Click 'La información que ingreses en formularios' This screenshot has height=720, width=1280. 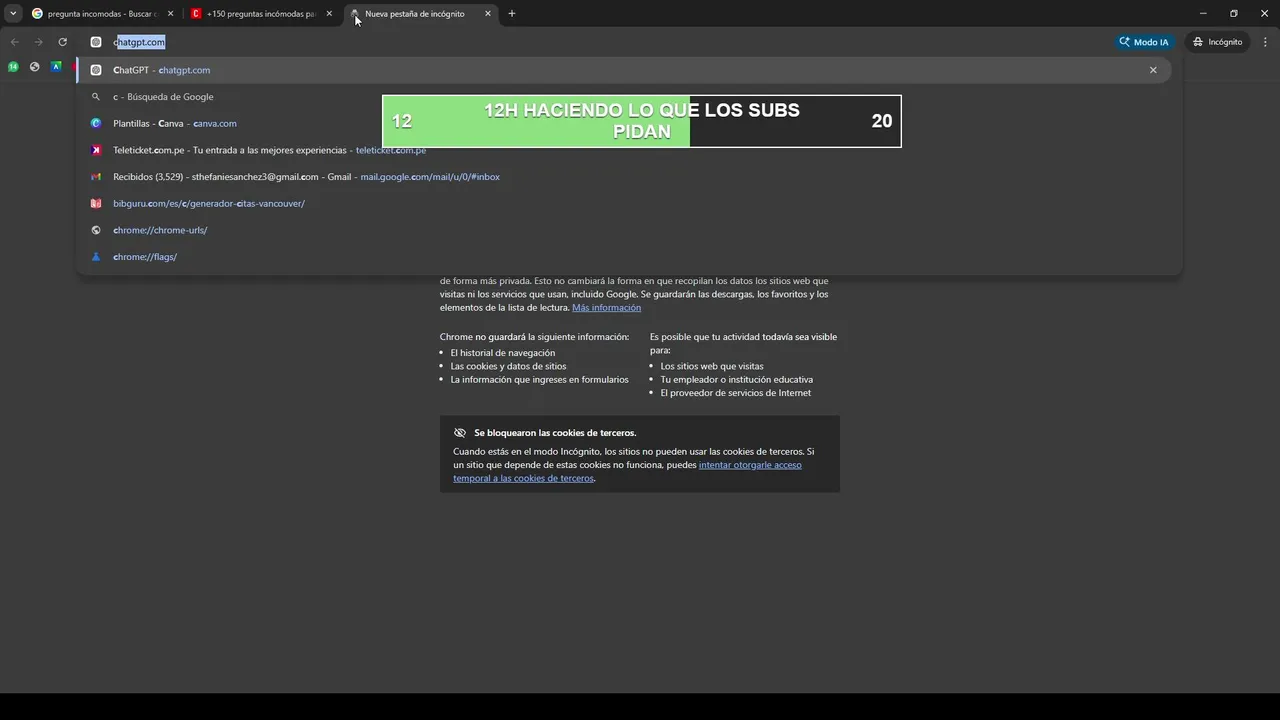pyautogui.click(x=539, y=380)
